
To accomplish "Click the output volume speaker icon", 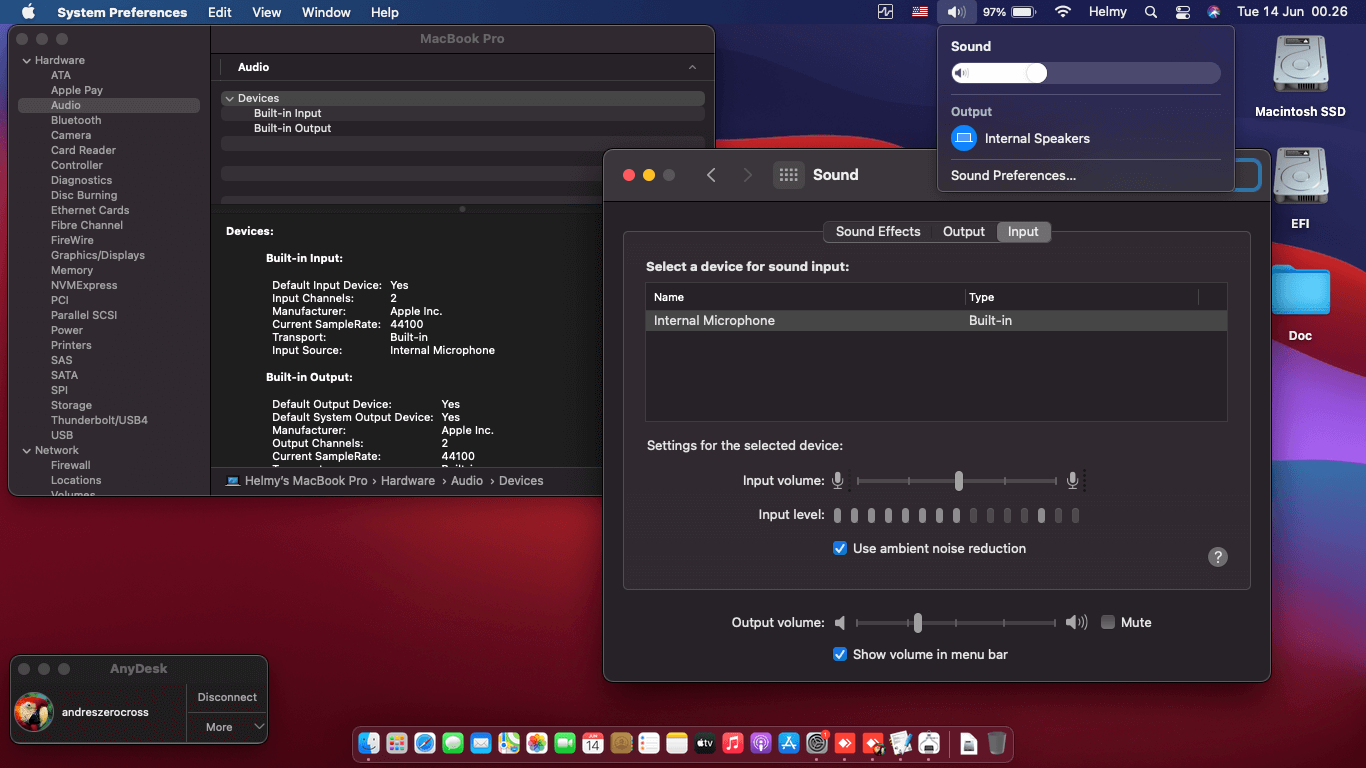I will pos(841,622).
